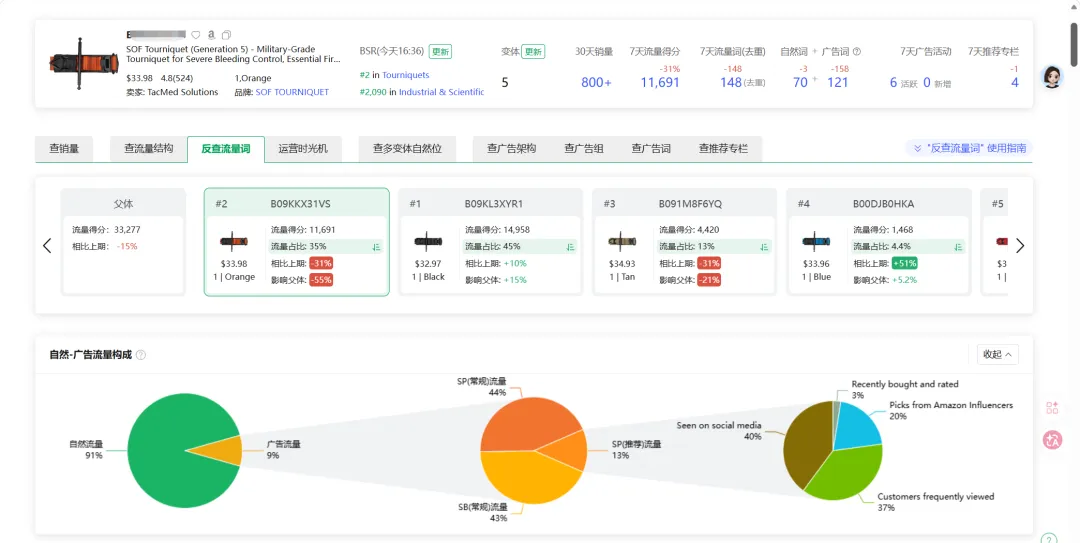Screen dimensions: 1080x543
Task: Click the help icon next to 广告词
Action: point(857,52)
